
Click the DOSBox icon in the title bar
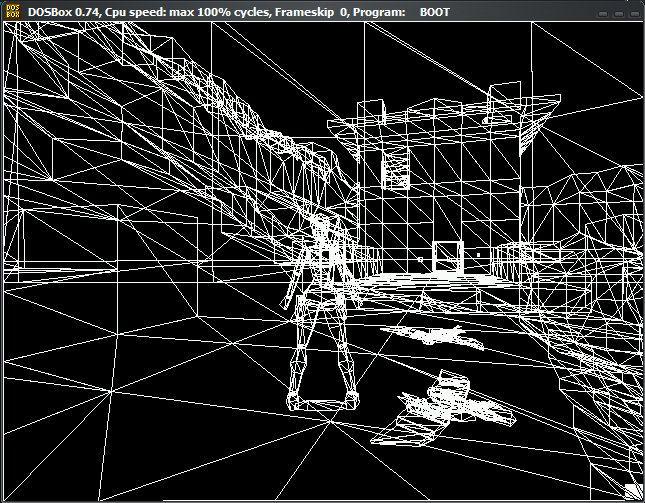13,11
